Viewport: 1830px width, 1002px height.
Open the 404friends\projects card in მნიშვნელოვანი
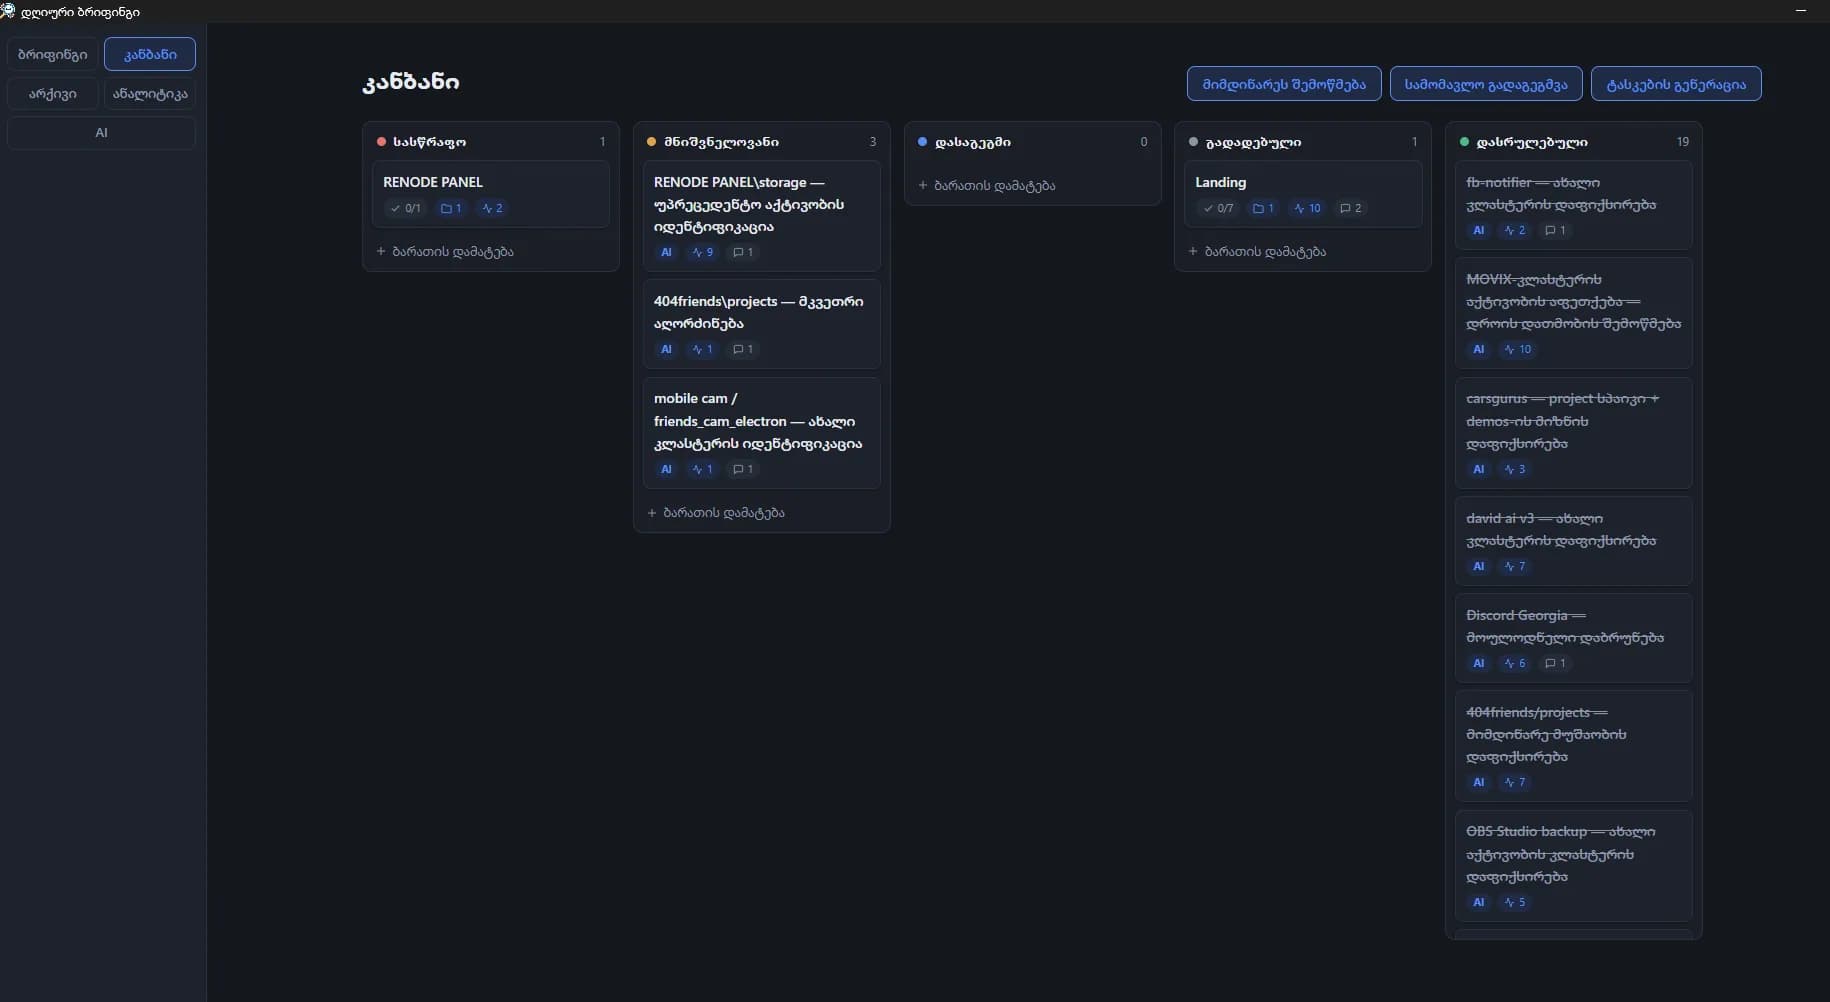(x=761, y=324)
